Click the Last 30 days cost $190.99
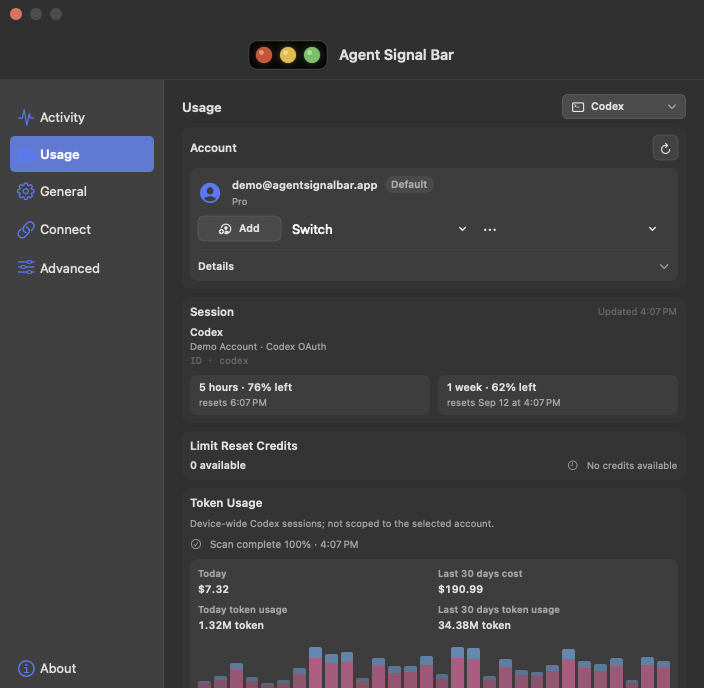704x688 pixels. (460, 589)
